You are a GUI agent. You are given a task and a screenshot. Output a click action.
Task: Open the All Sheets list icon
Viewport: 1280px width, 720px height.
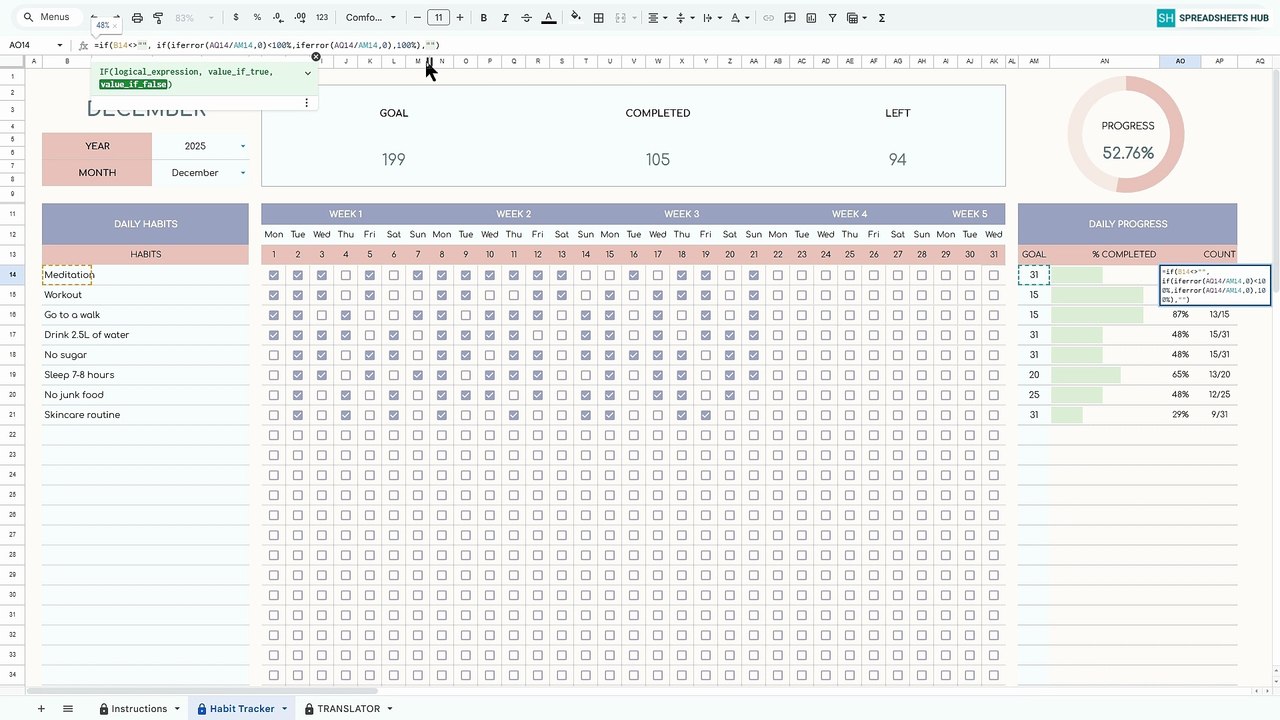(x=68, y=708)
